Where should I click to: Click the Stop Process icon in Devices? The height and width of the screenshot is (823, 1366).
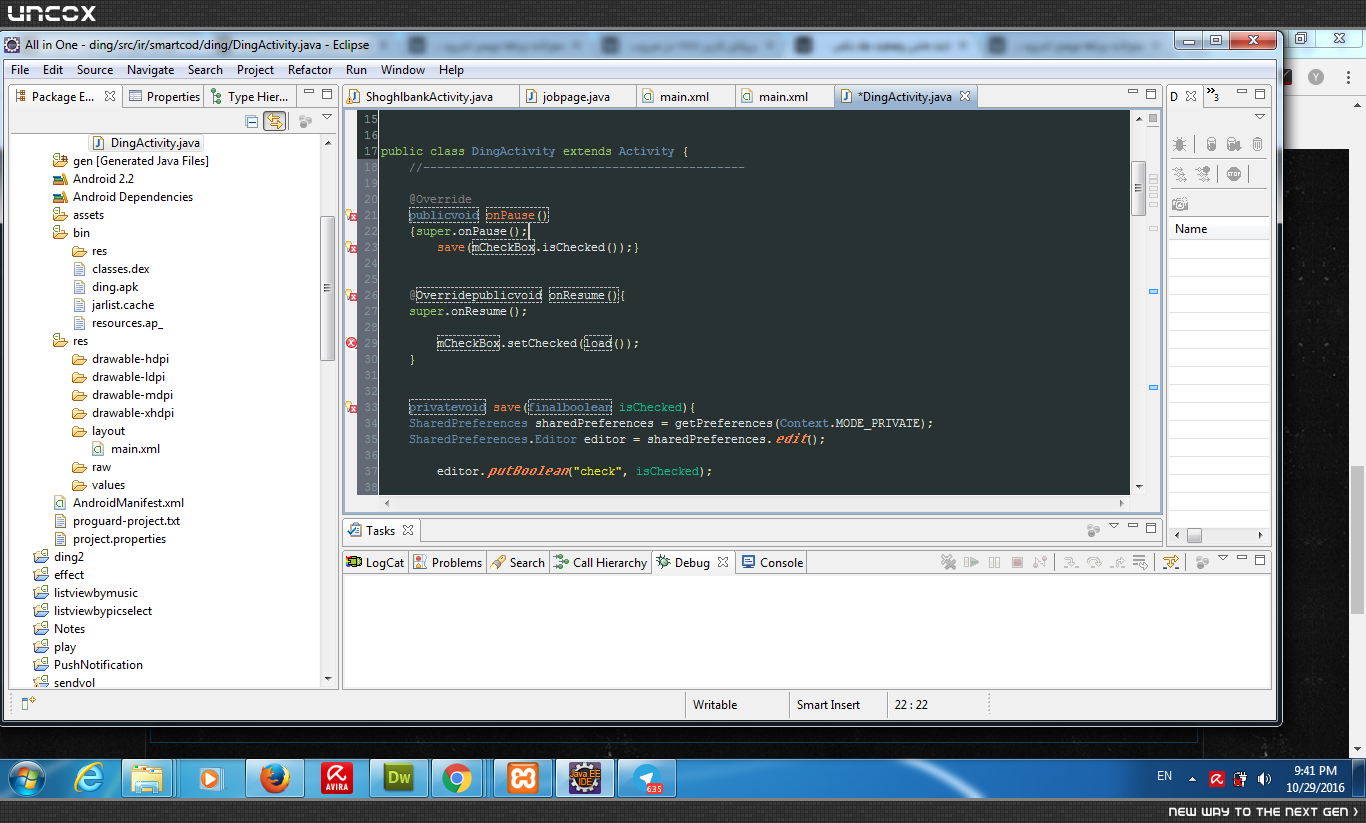pyautogui.click(x=1233, y=174)
